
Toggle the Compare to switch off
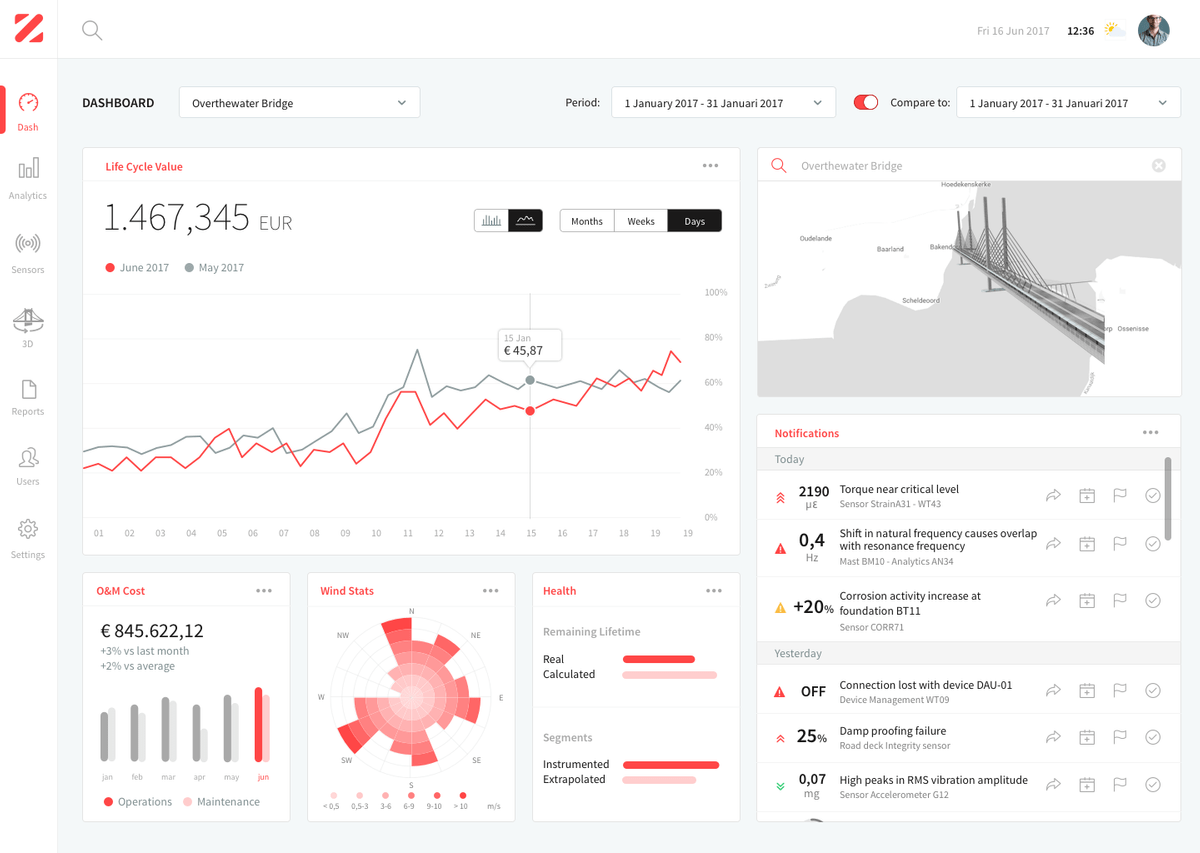(866, 102)
